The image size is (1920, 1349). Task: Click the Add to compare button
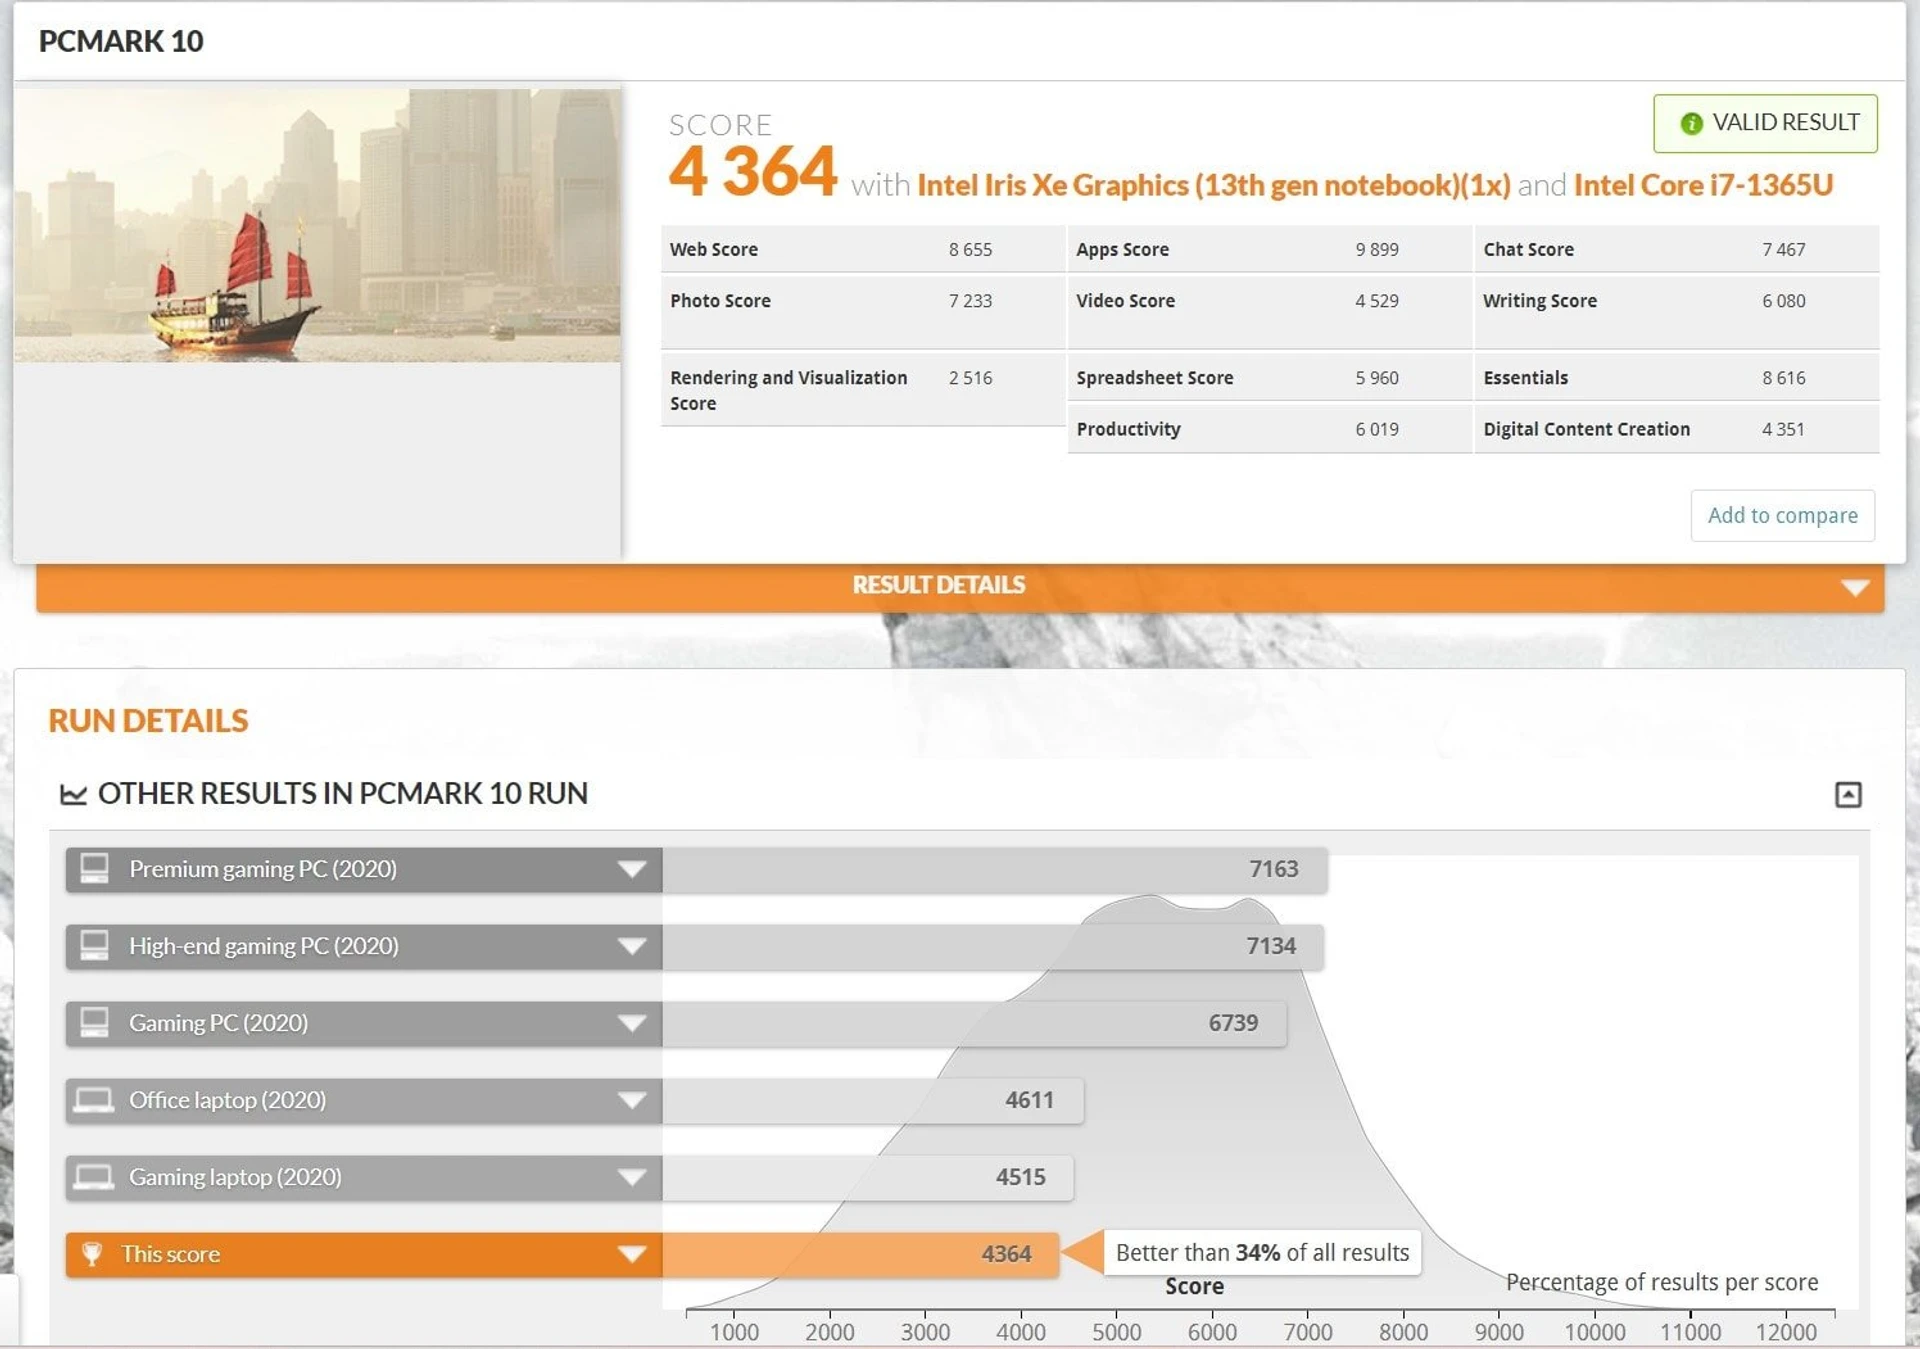[1782, 515]
